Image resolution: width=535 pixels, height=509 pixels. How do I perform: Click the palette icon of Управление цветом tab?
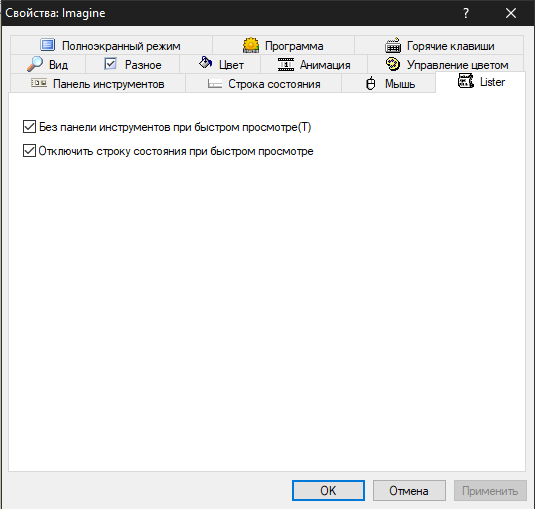point(393,64)
